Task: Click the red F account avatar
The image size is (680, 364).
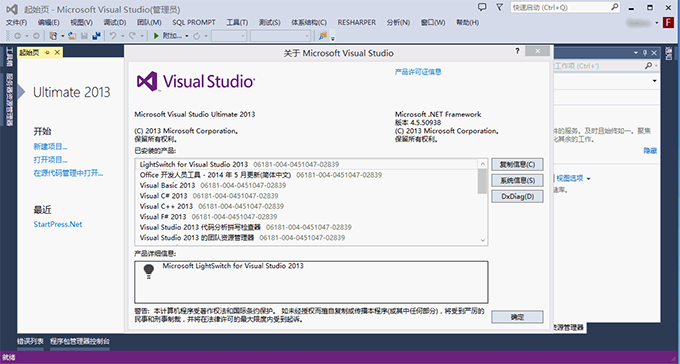Action: pyautogui.click(x=668, y=23)
